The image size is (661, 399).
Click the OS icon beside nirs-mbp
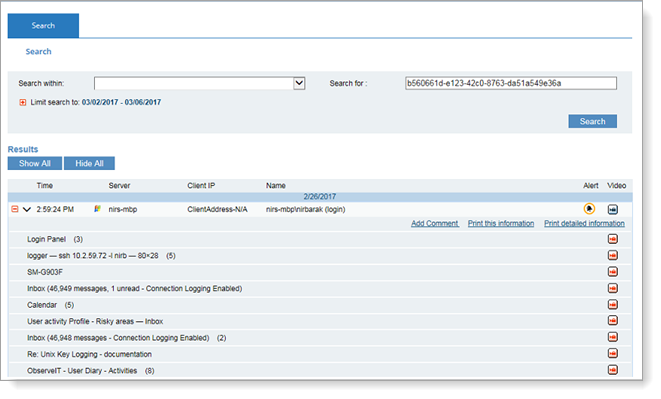97,209
